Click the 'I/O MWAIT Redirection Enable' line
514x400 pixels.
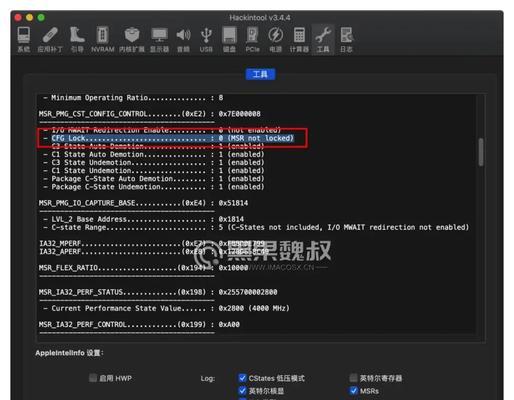(x=162, y=130)
